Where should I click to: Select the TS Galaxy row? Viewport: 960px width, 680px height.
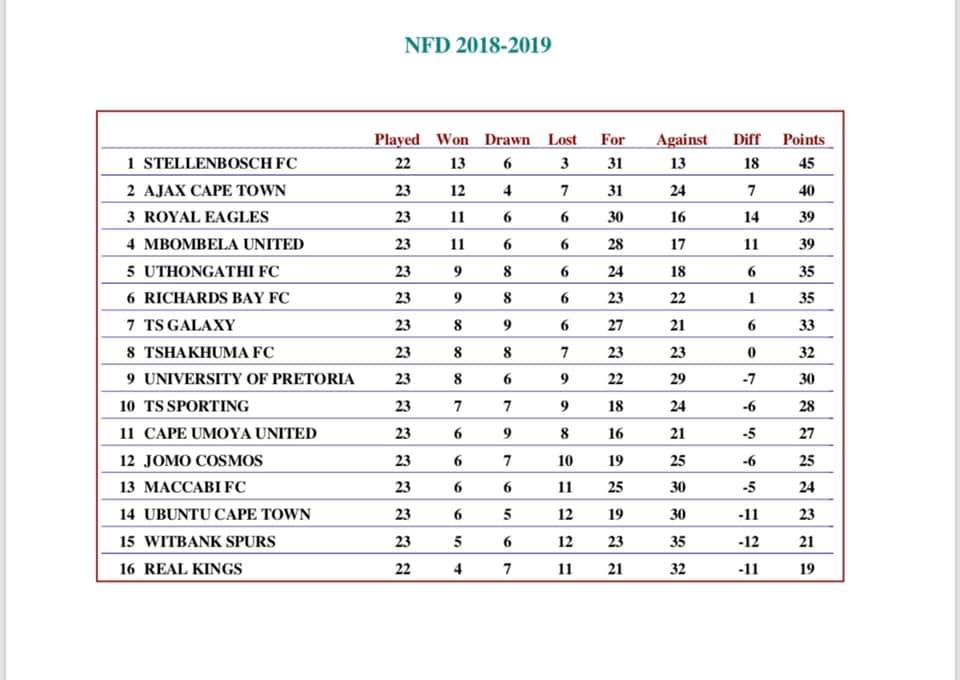tap(467, 325)
